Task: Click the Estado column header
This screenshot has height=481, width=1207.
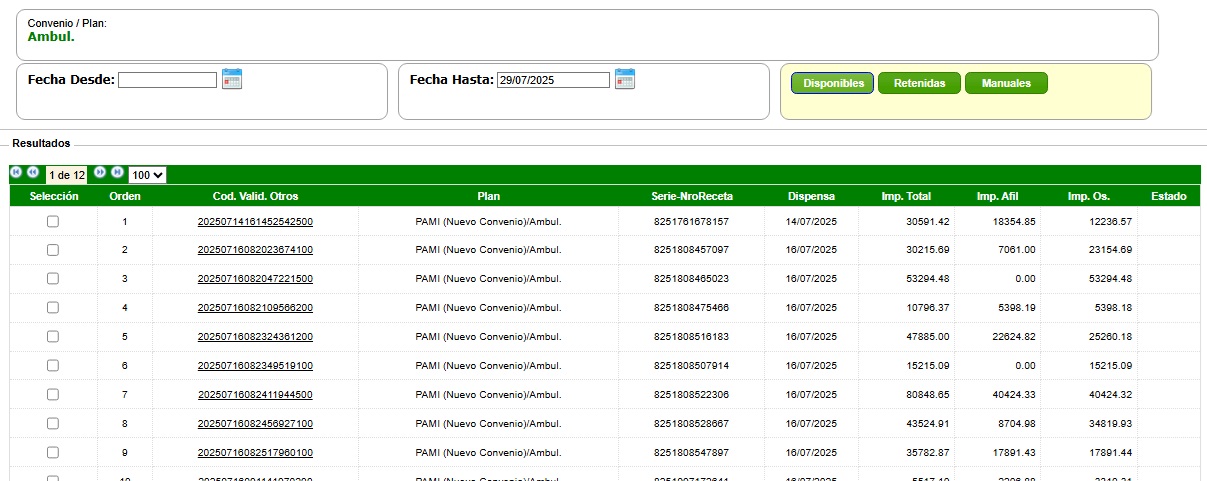Action: point(1168,196)
